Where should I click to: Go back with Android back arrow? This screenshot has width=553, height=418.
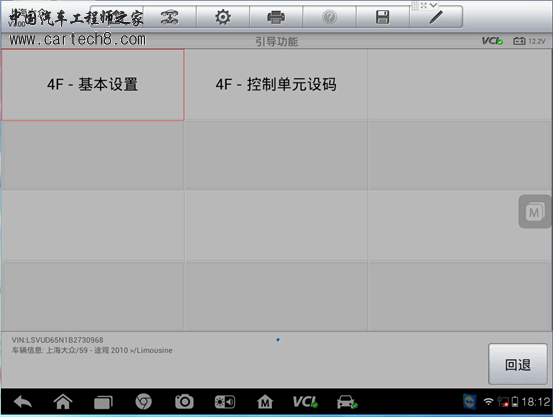coord(23,402)
